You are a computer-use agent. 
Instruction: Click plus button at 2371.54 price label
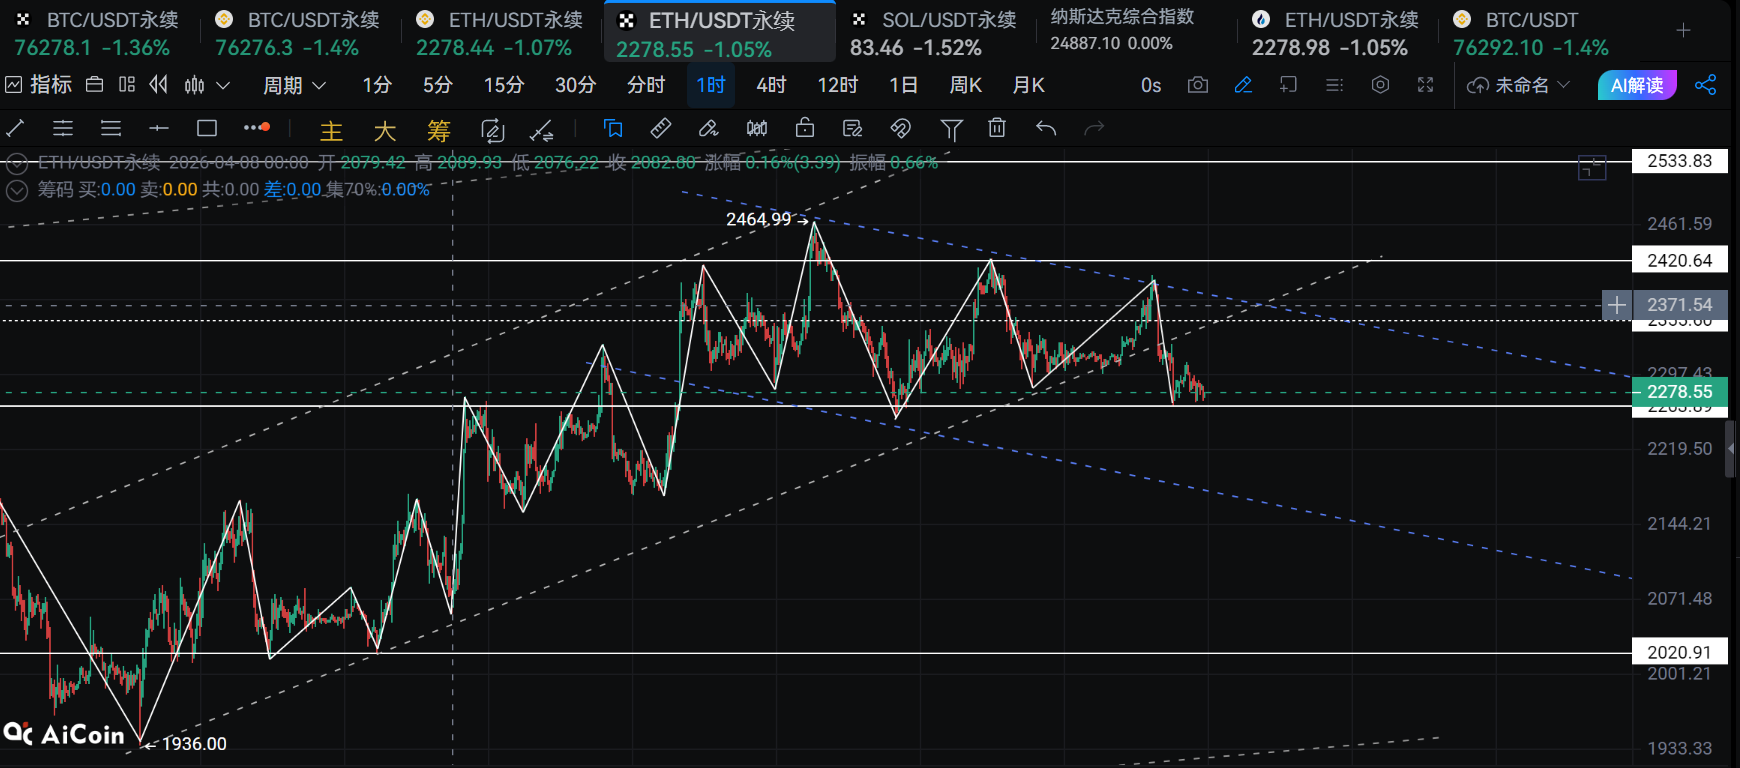pos(1616,305)
